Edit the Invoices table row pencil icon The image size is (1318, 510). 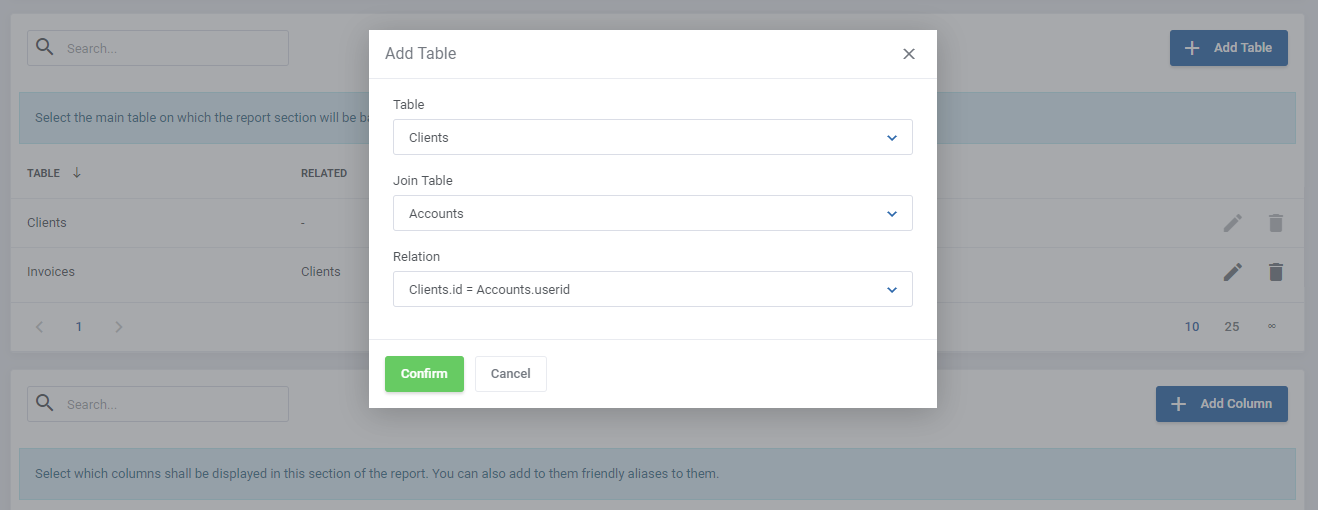pos(1233,271)
